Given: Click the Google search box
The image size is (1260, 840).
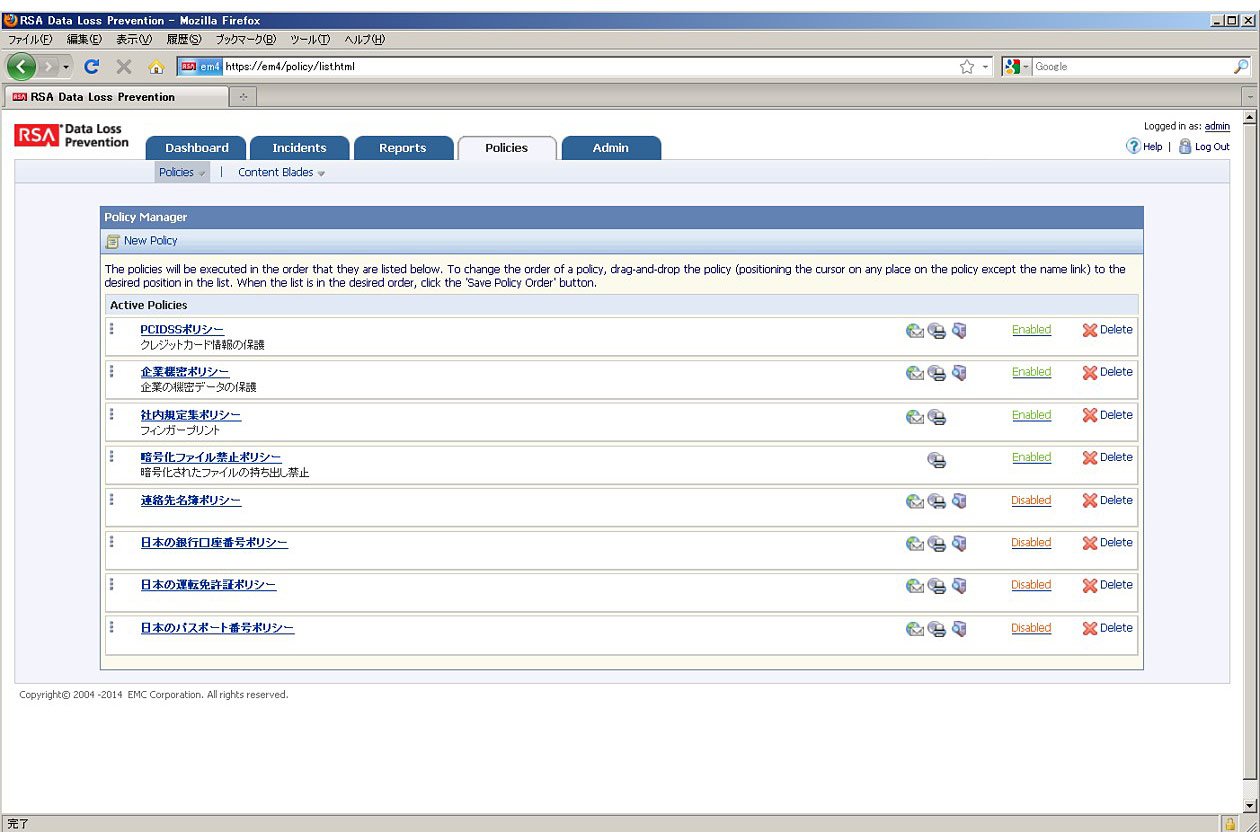Looking at the screenshot, I should pyautogui.click(x=1131, y=67).
